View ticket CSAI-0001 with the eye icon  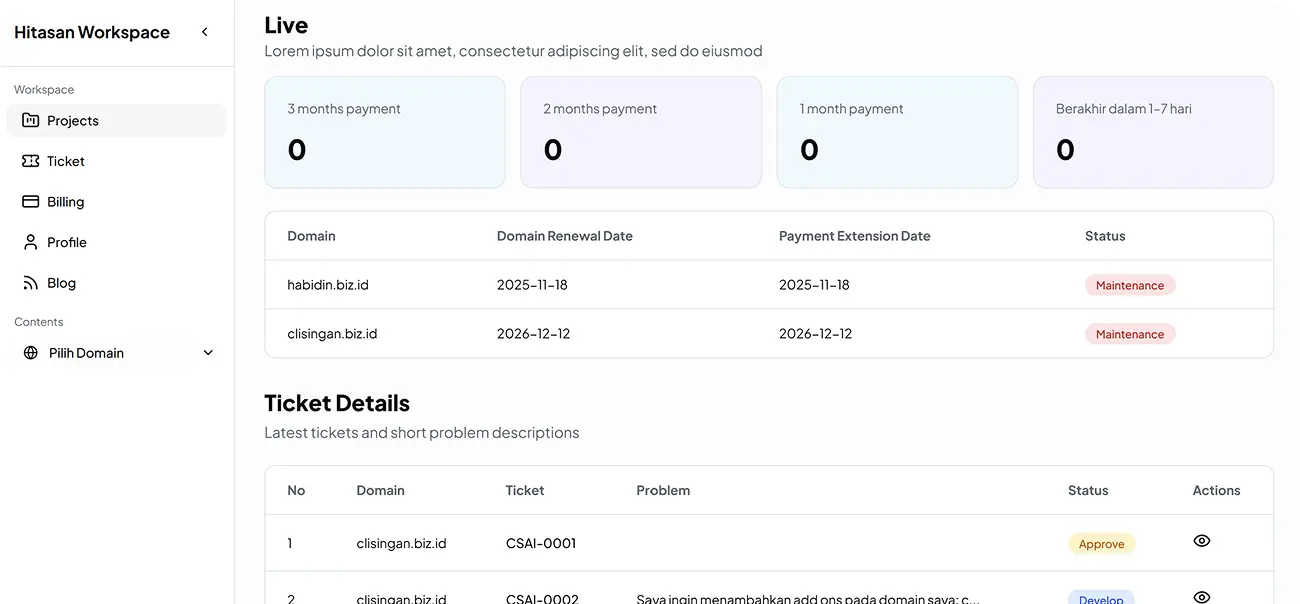pos(1202,541)
